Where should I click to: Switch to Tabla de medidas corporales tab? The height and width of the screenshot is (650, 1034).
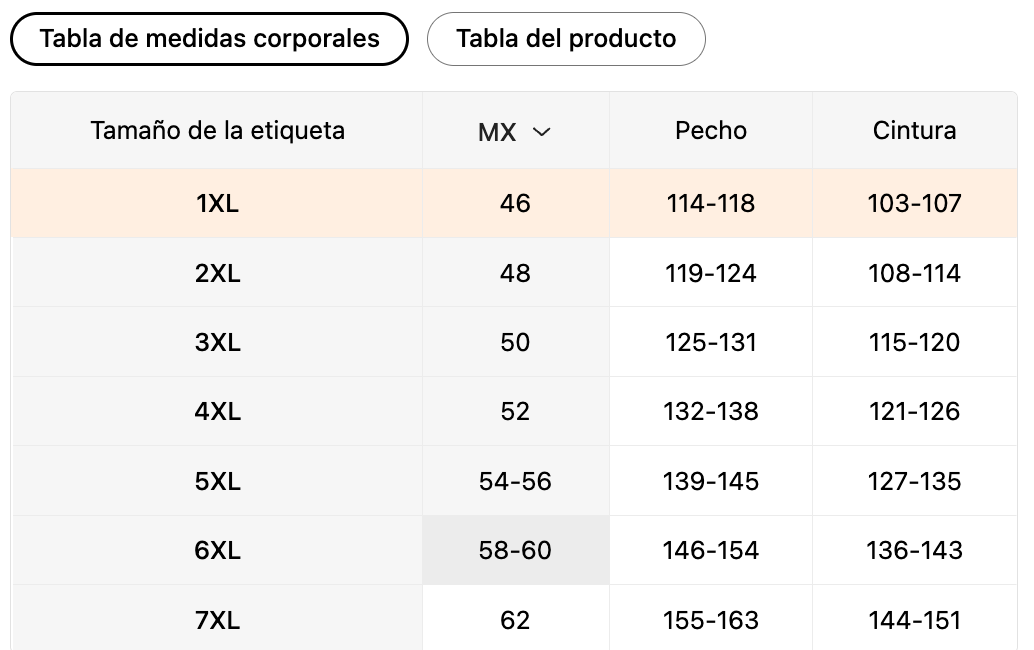(209, 39)
